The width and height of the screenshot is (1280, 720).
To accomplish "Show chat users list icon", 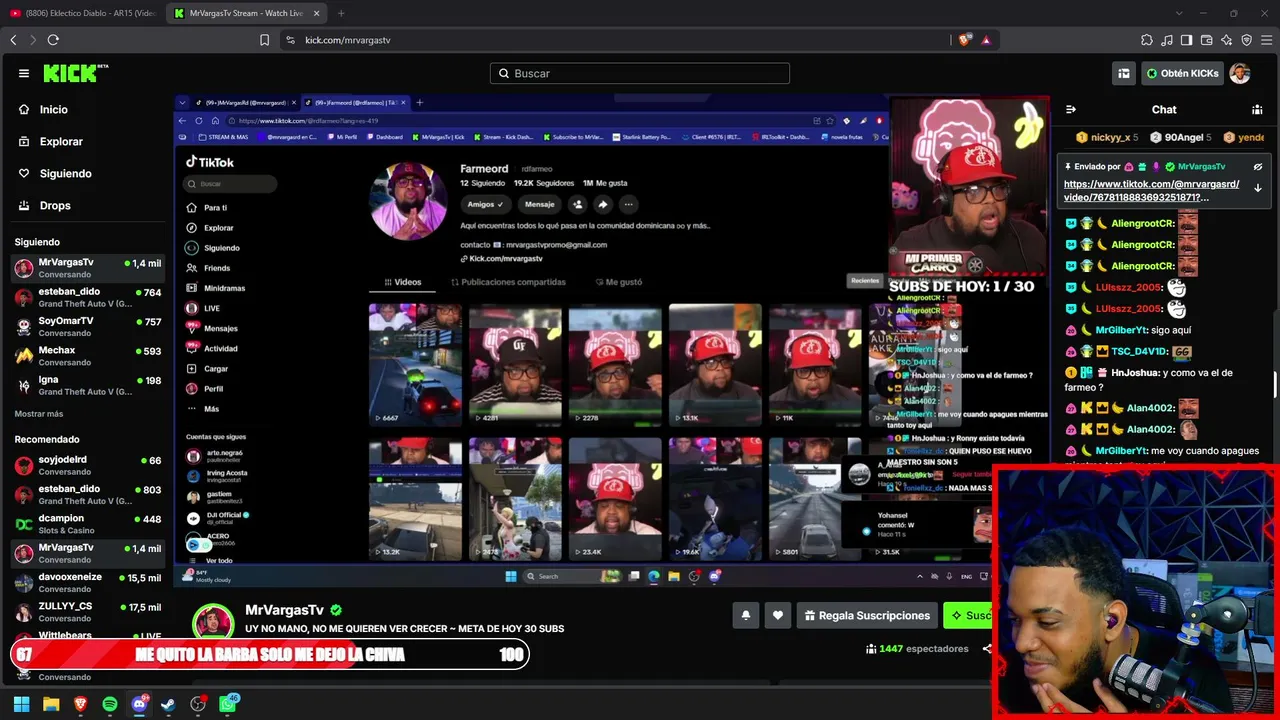I will click(x=1257, y=110).
